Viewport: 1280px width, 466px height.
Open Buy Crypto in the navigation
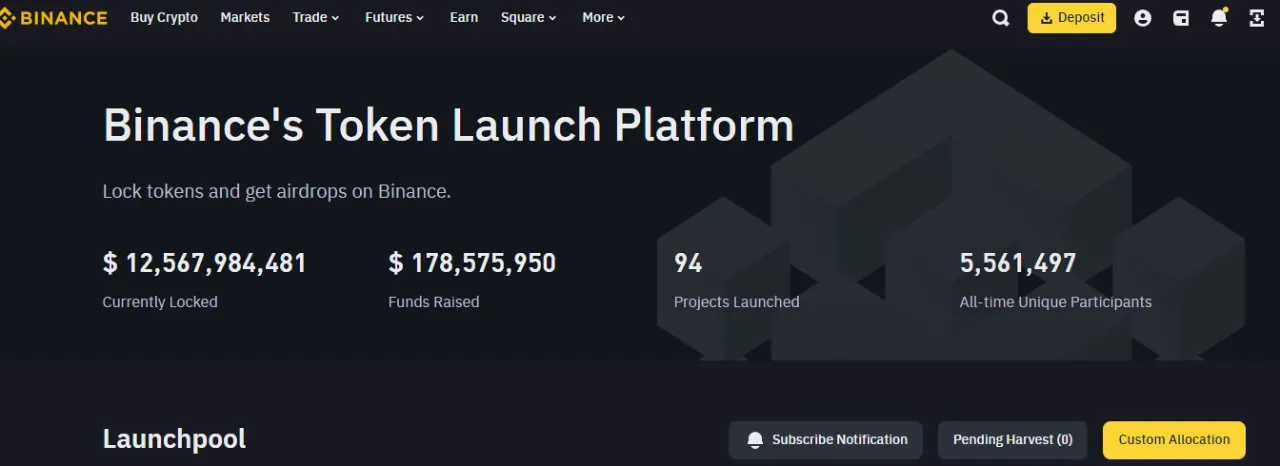click(x=164, y=18)
